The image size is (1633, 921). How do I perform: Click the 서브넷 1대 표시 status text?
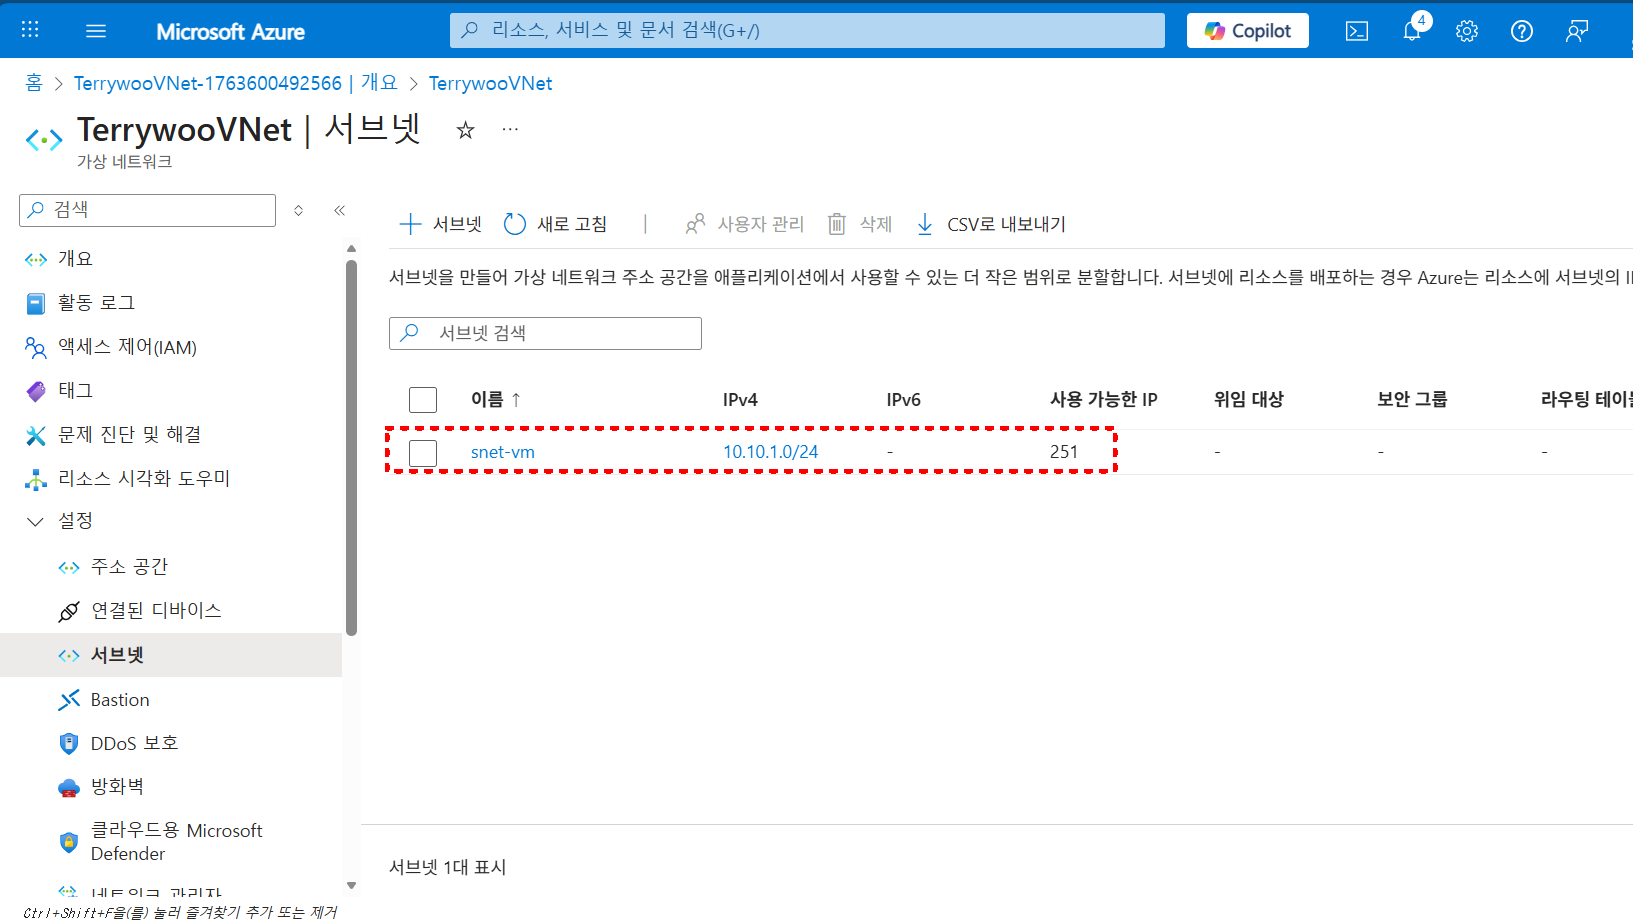pos(447,867)
